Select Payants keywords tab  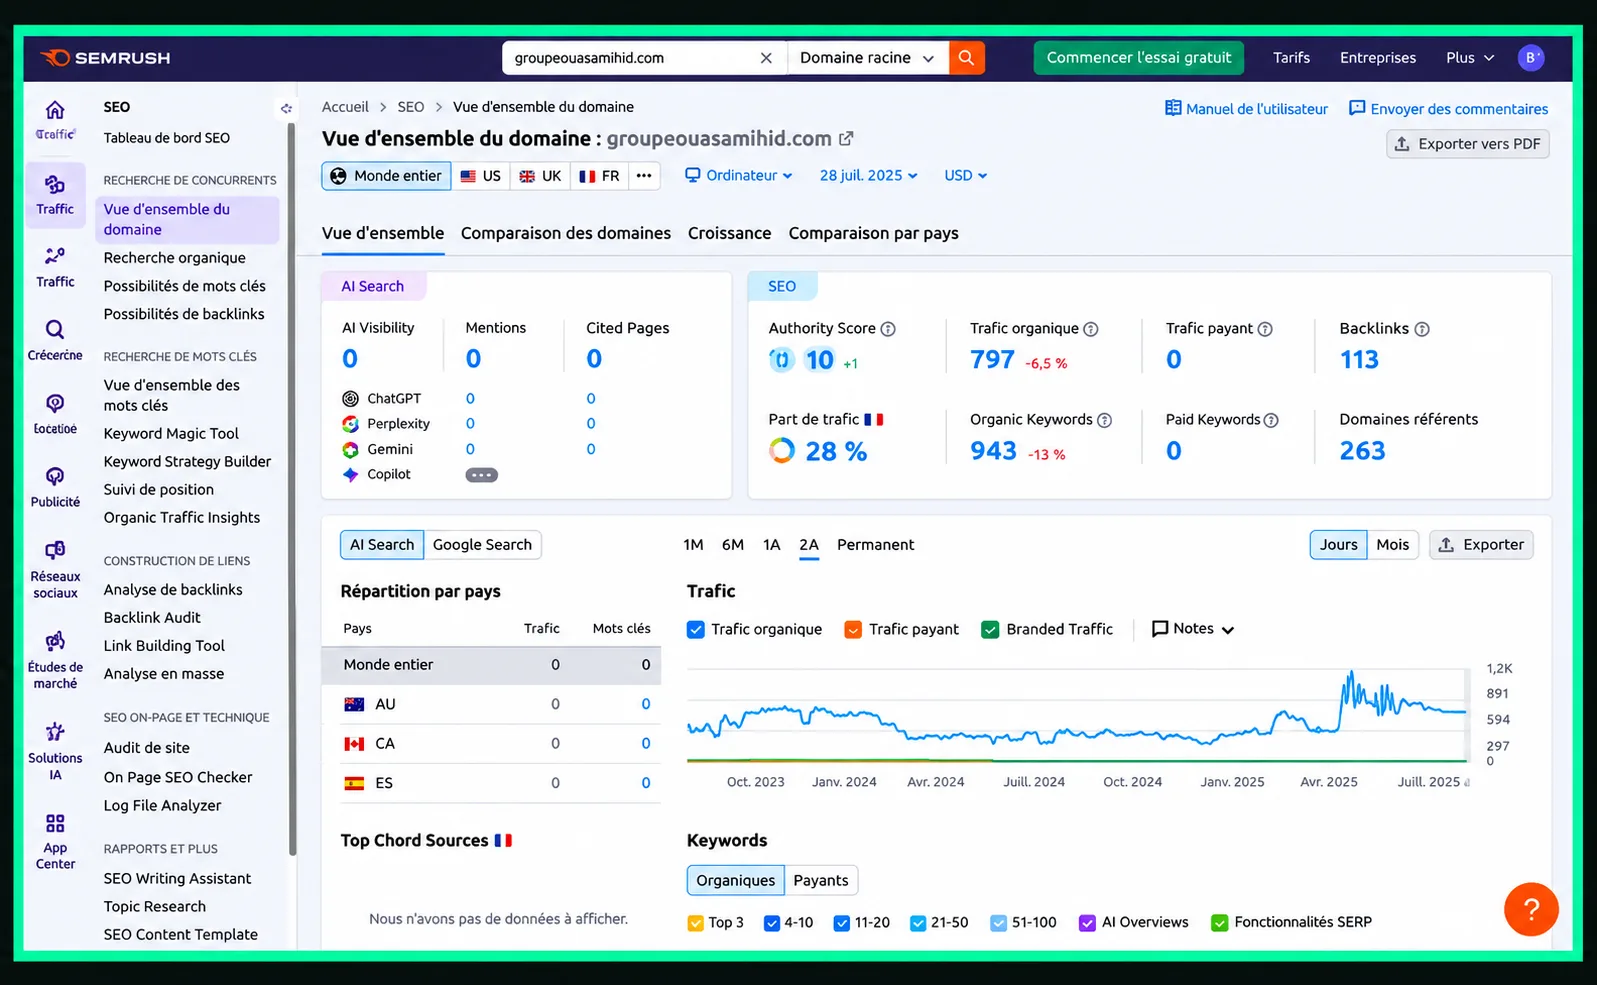pos(821,881)
